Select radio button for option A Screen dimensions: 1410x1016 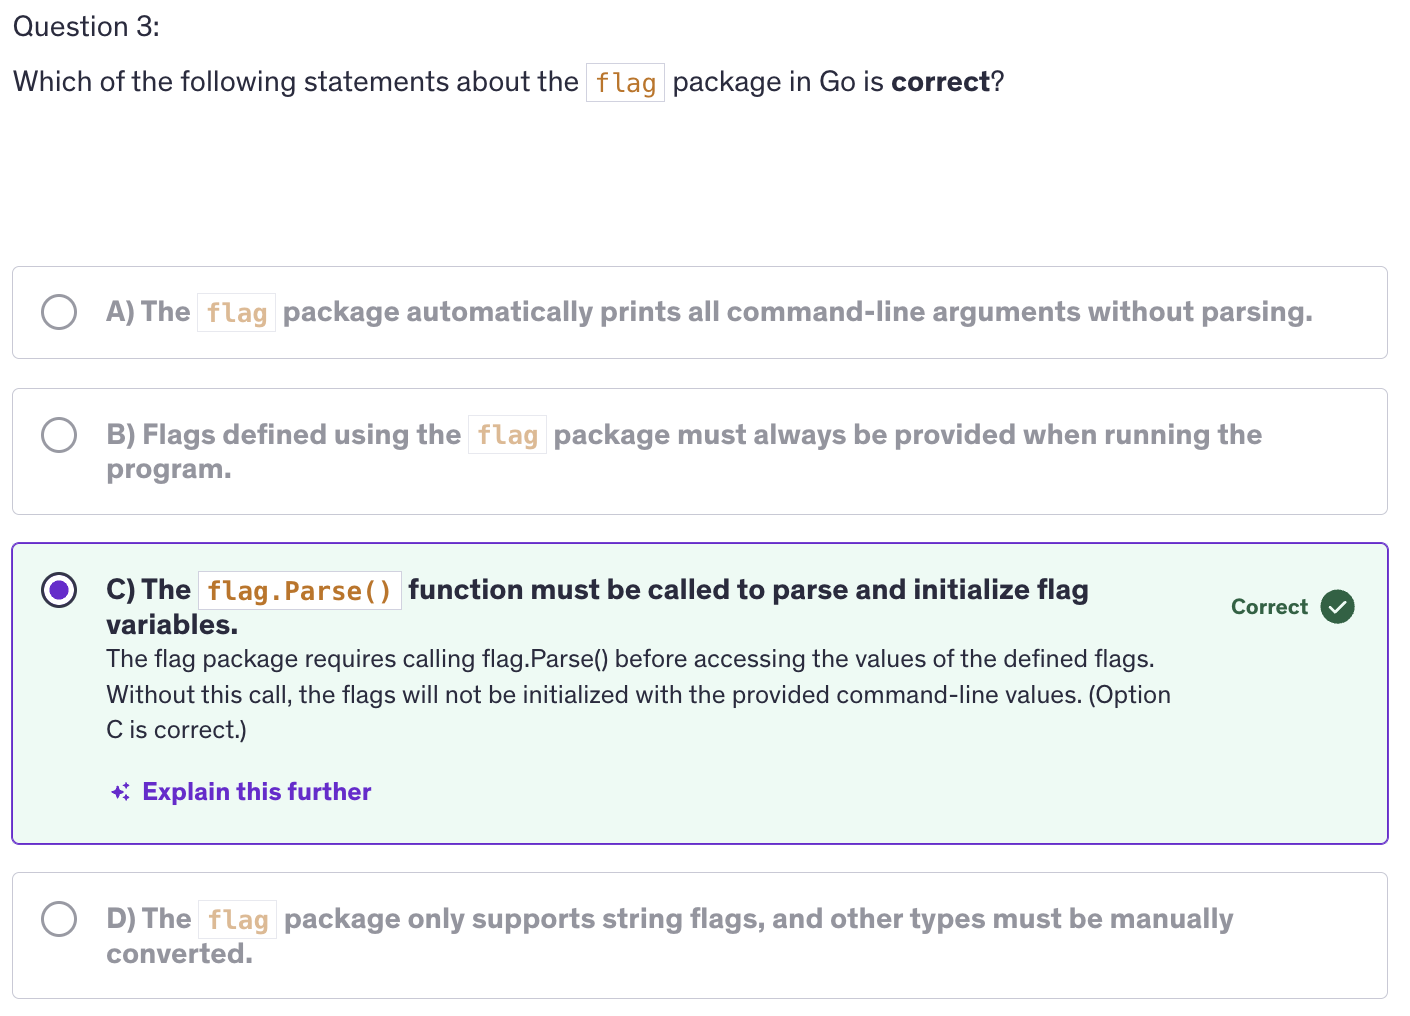tap(59, 312)
